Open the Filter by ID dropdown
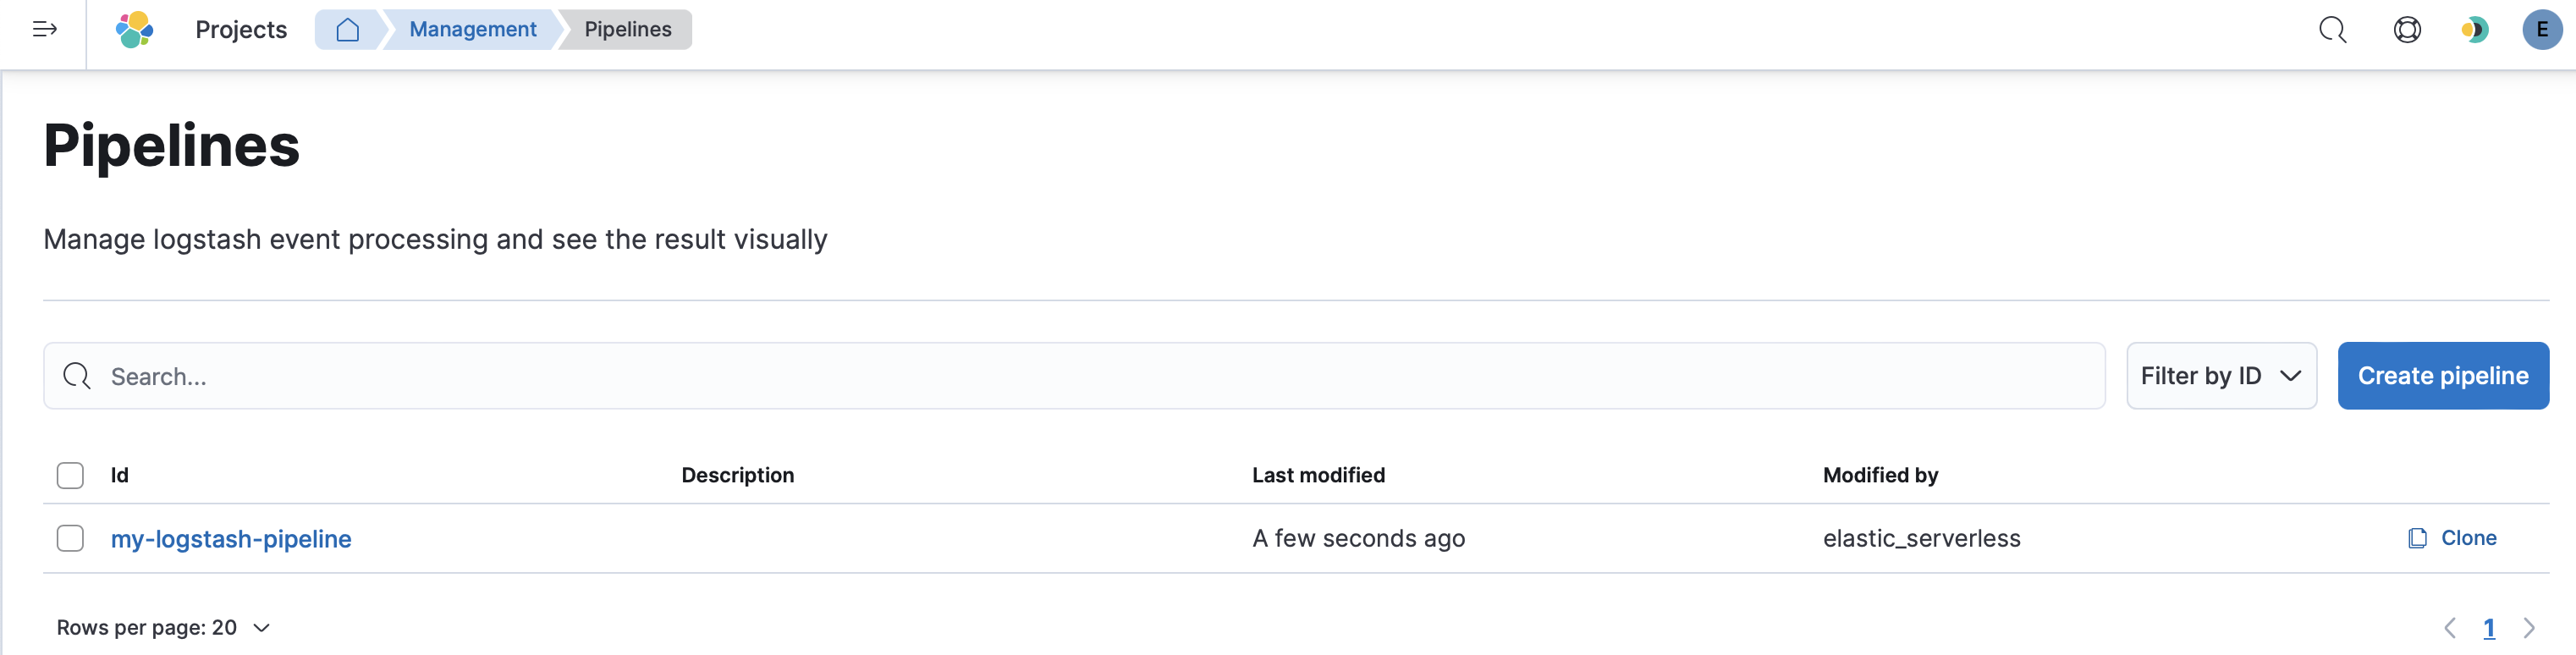The width and height of the screenshot is (2576, 655). 2221,375
